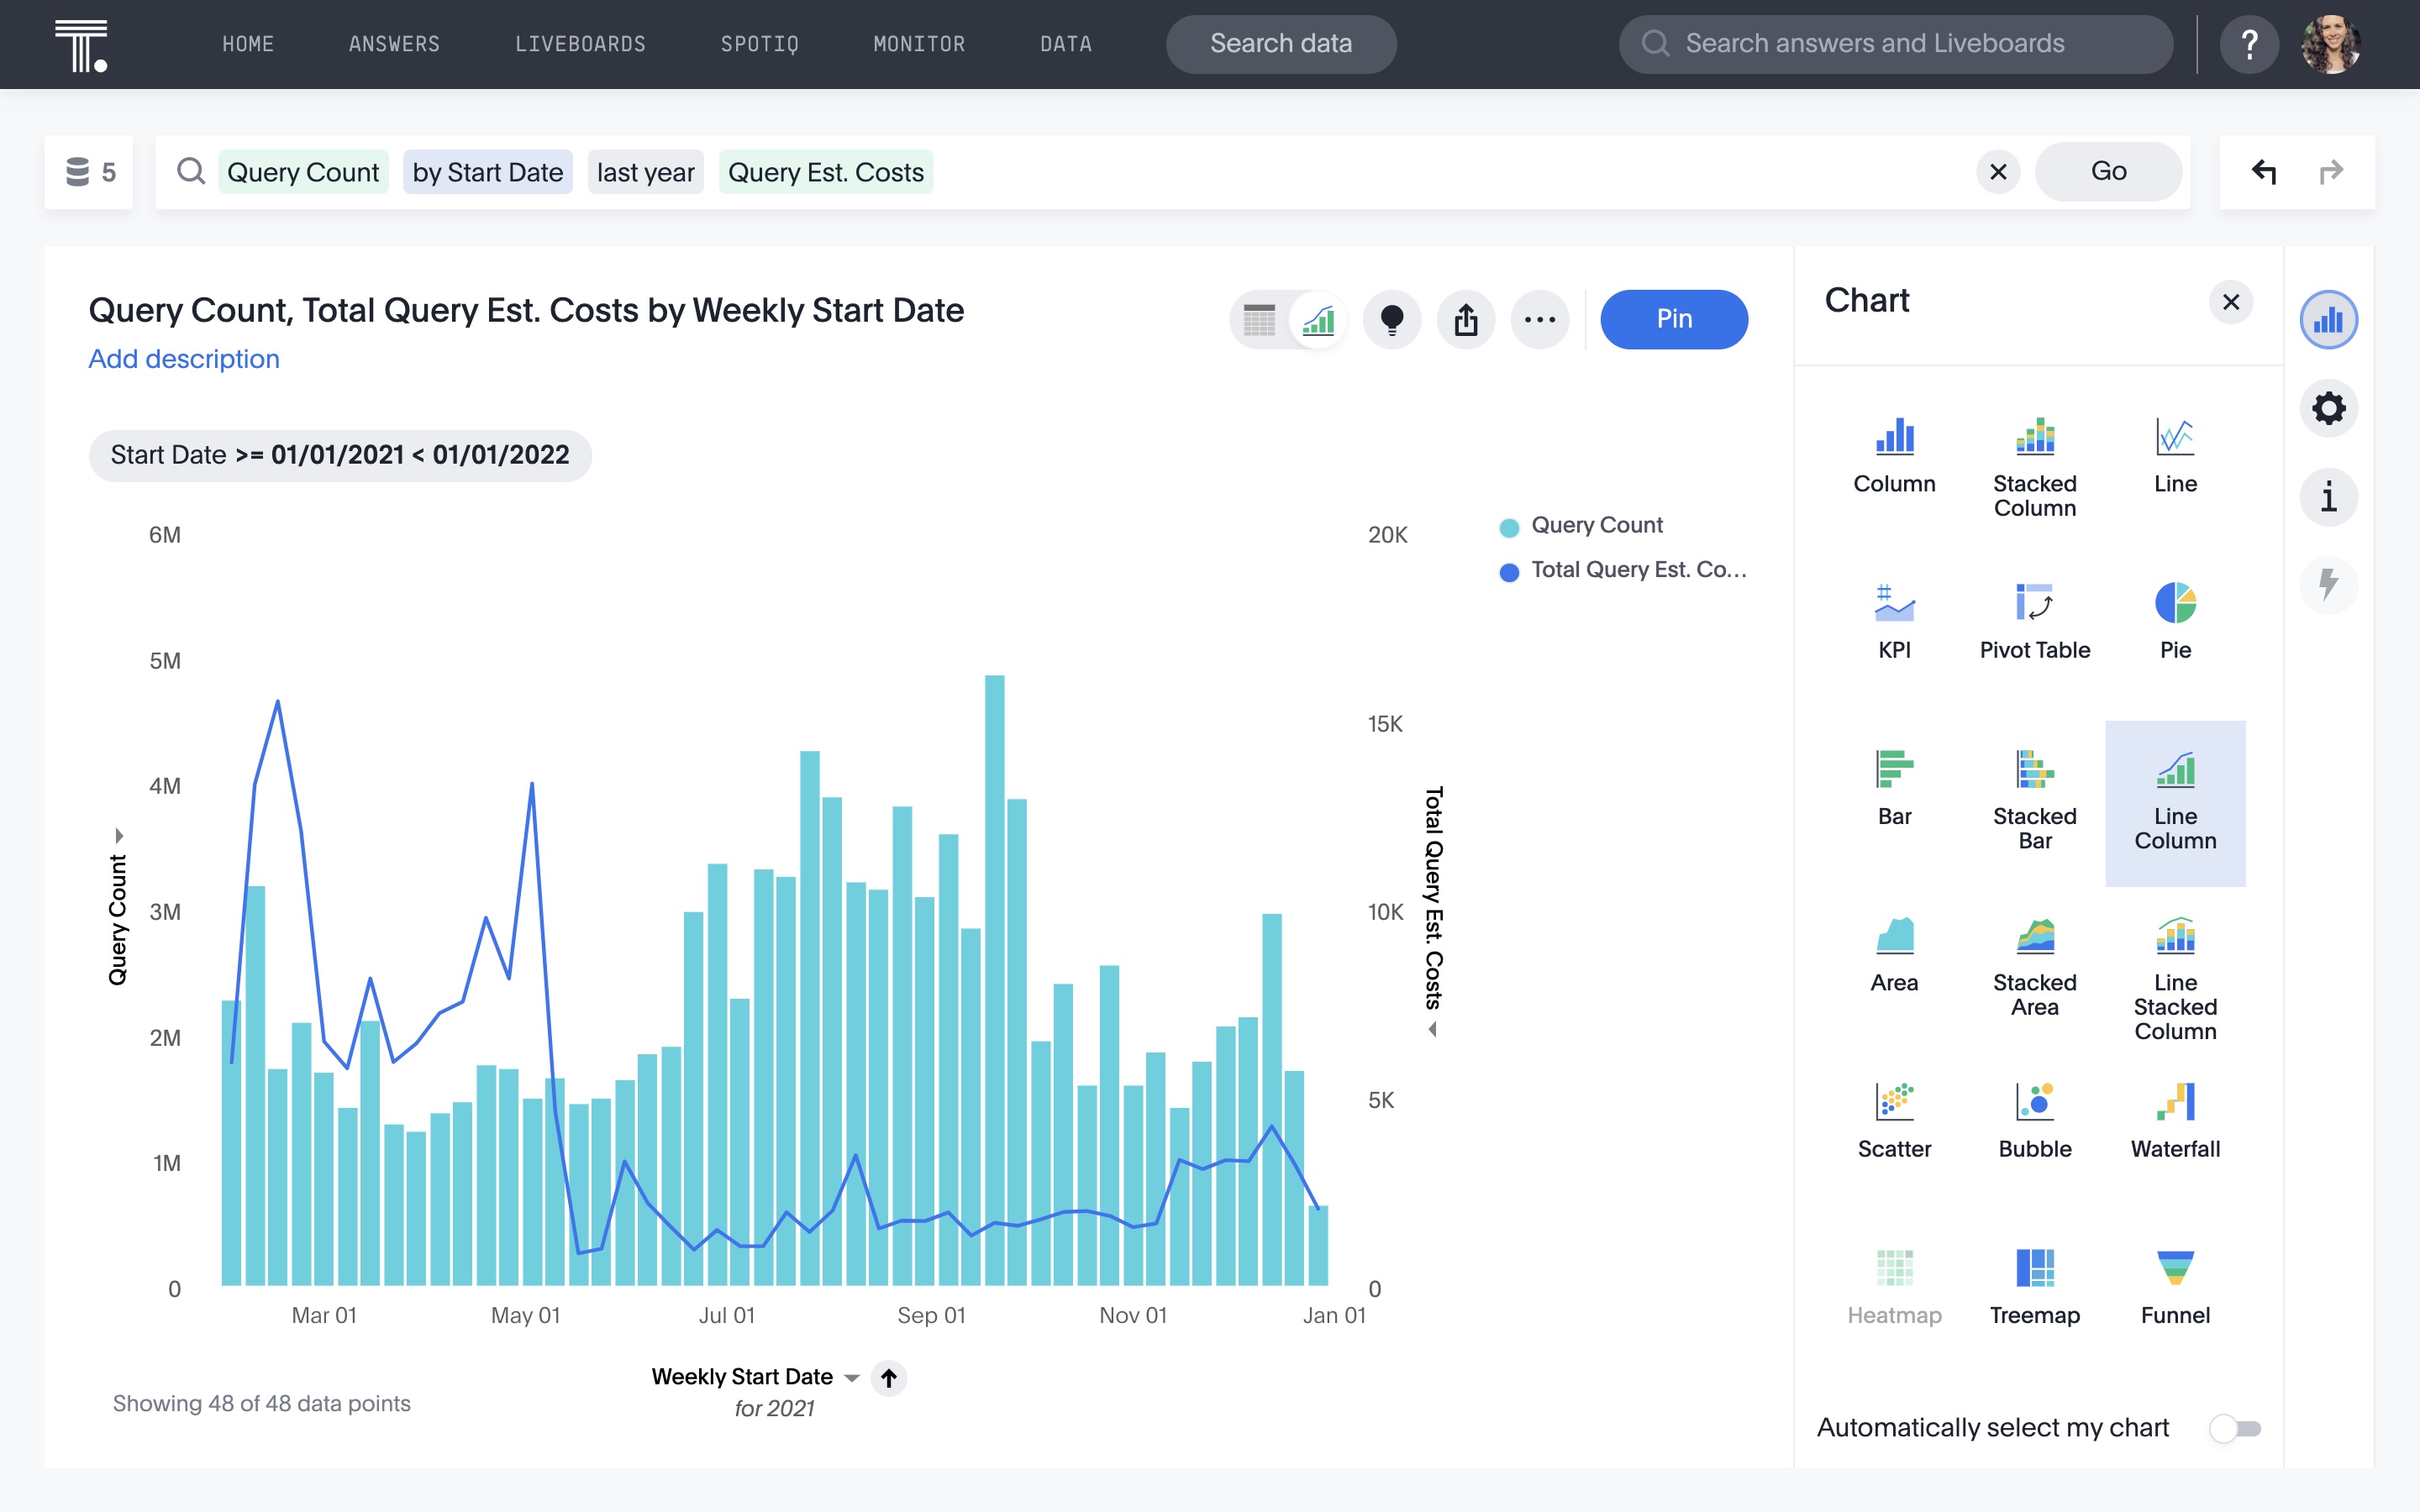Click the Query Count search token

click(303, 172)
